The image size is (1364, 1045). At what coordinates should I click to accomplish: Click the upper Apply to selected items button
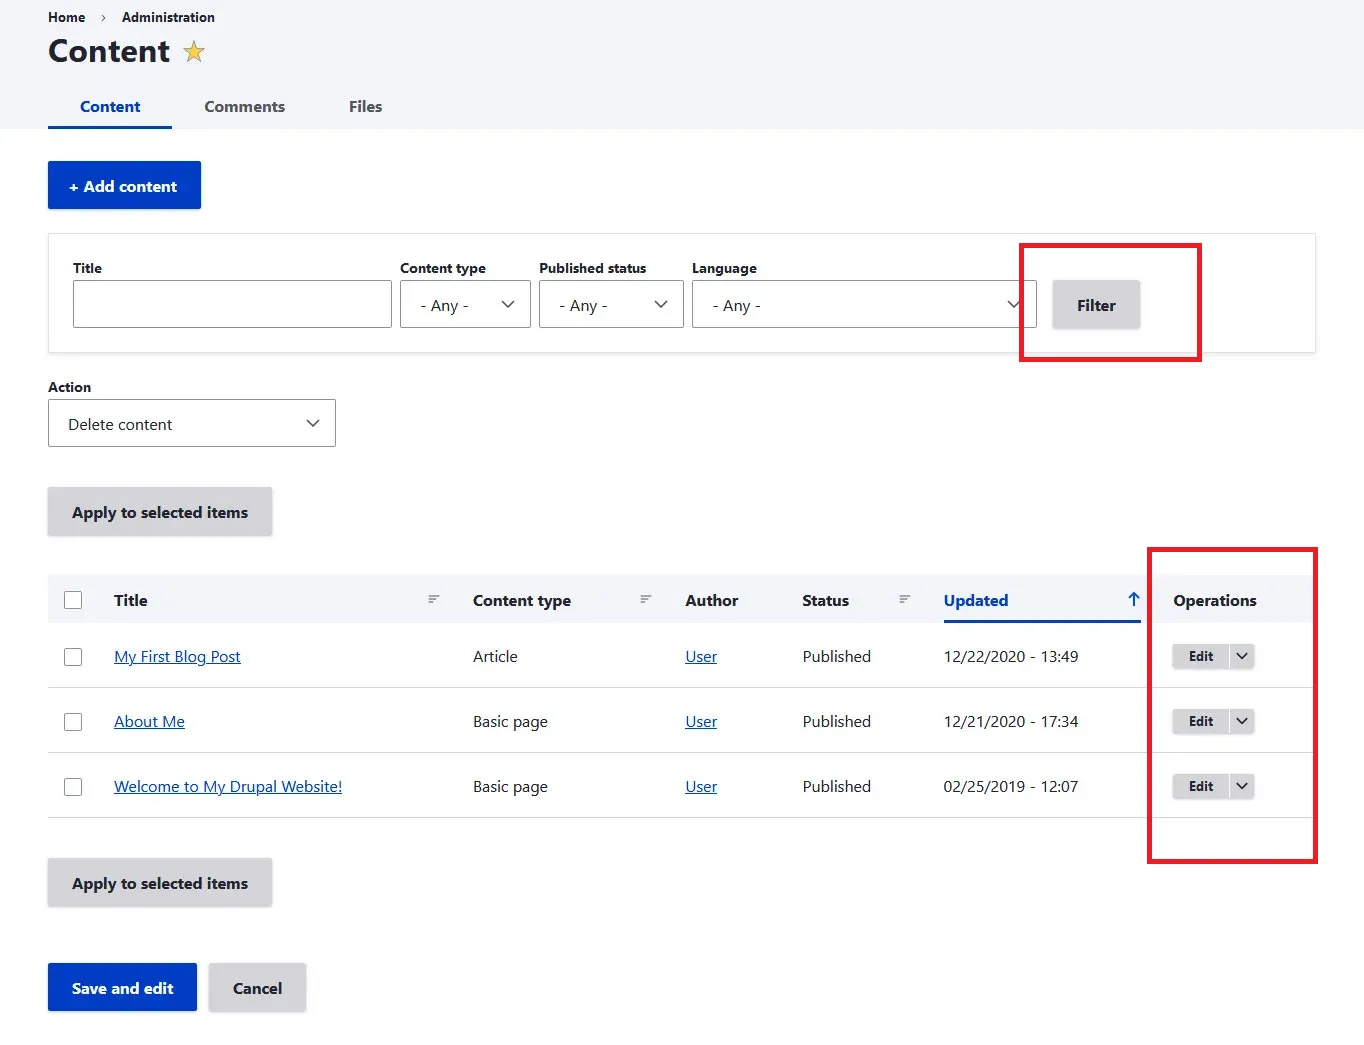pos(160,512)
